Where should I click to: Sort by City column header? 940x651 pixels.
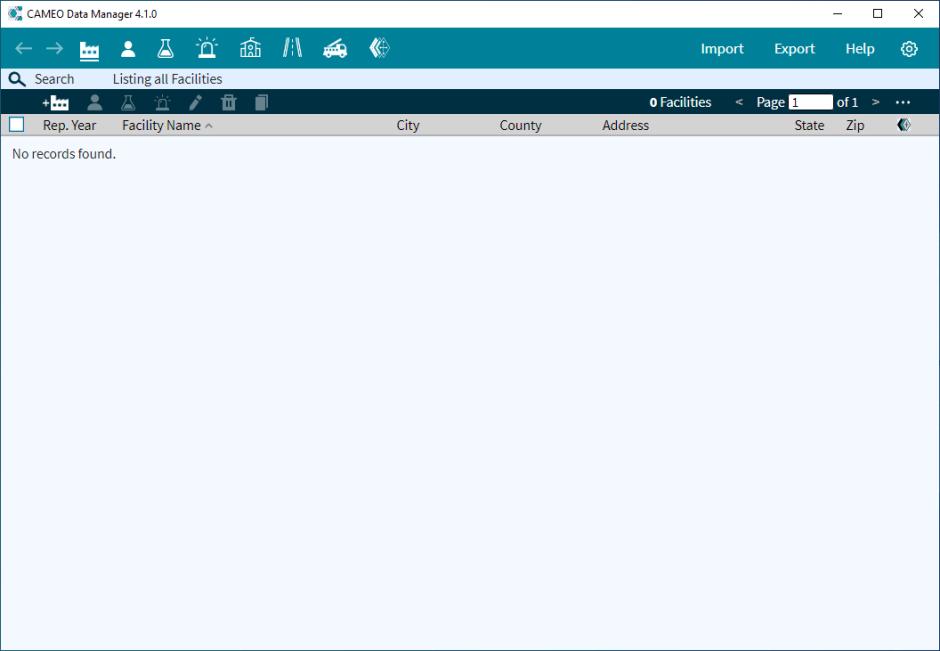tap(408, 125)
